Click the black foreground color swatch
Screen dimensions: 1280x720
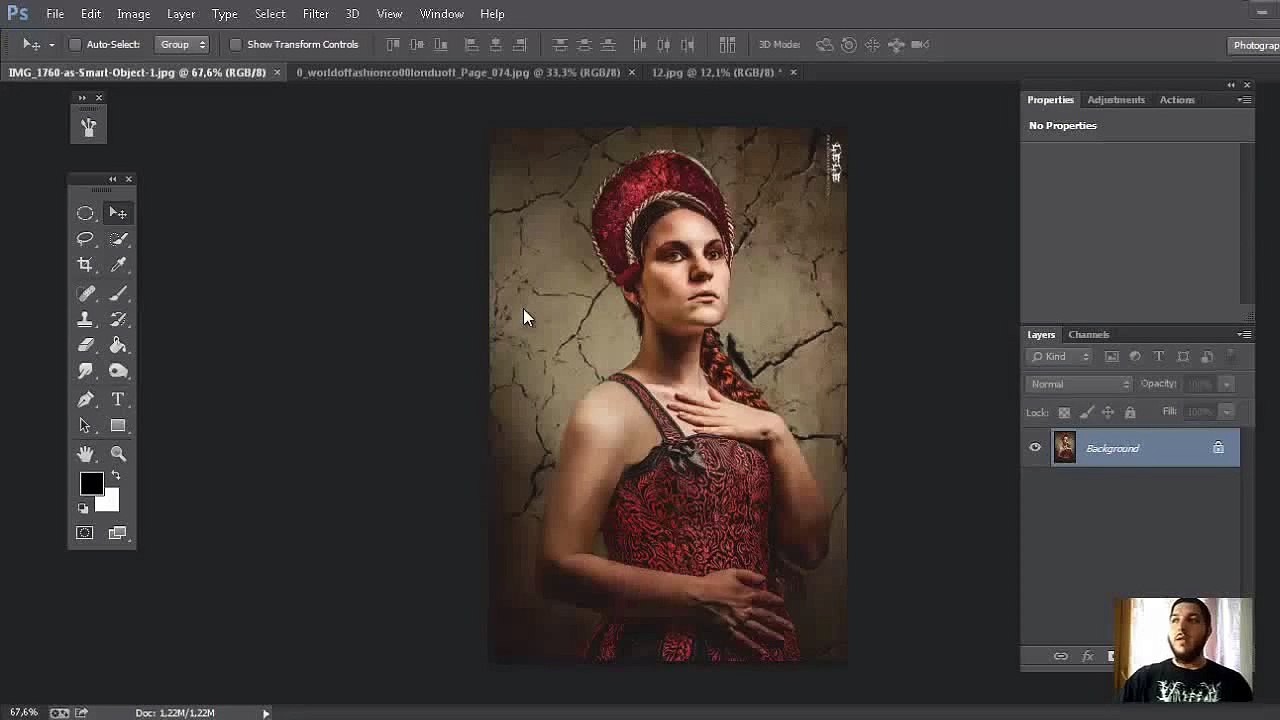(x=90, y=484)
